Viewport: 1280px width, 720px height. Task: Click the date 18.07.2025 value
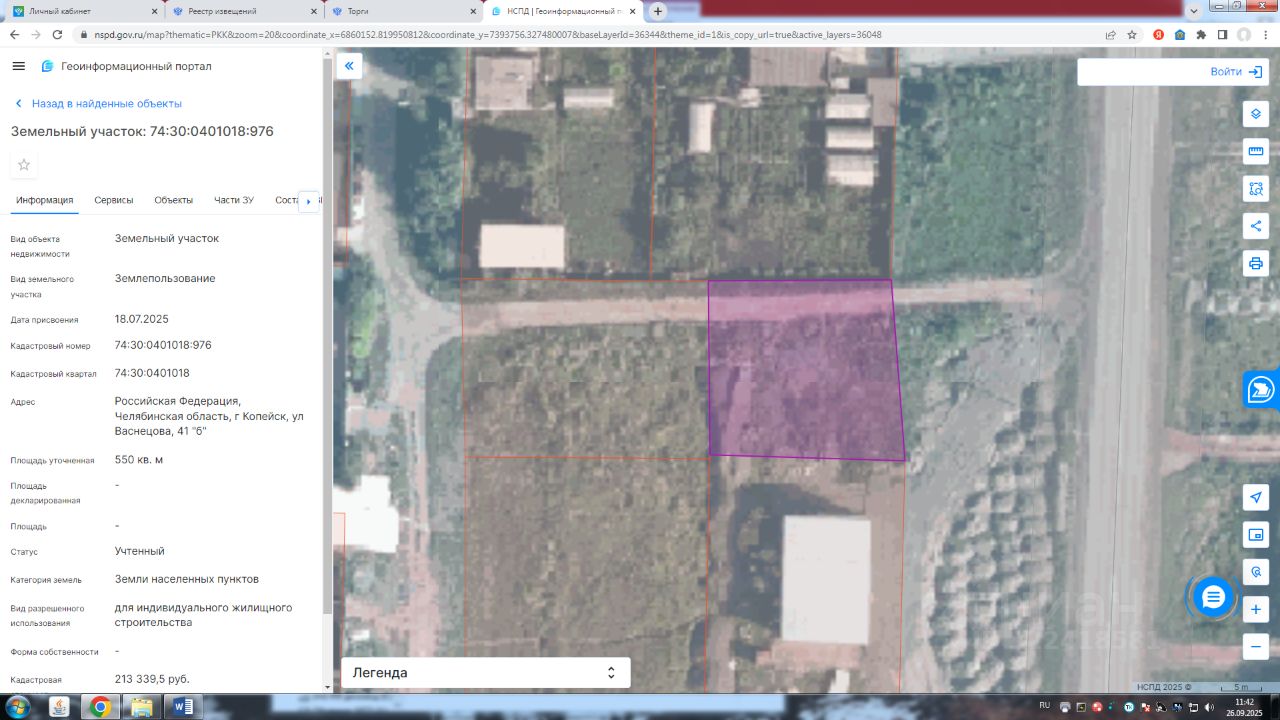pos(142,319)
